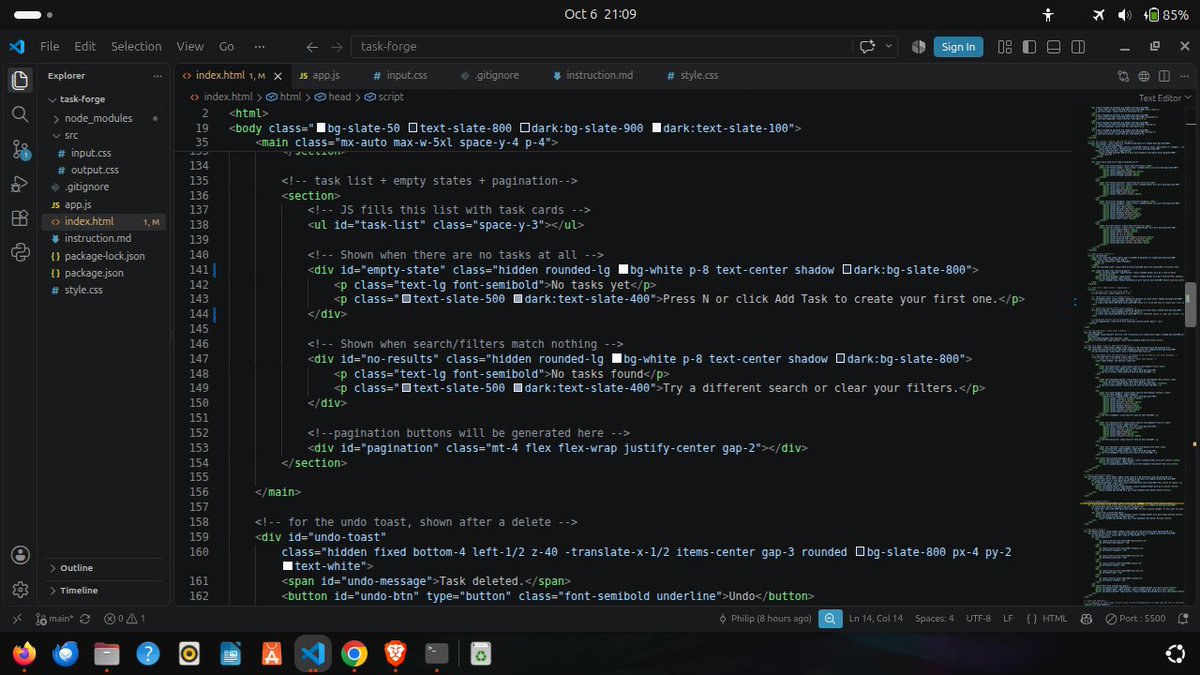This screenshot has height=675, width=1200.
Task: Click Ln 14, Col 14 in status bar
Action: pyautogui.click(x=875, y=618)
